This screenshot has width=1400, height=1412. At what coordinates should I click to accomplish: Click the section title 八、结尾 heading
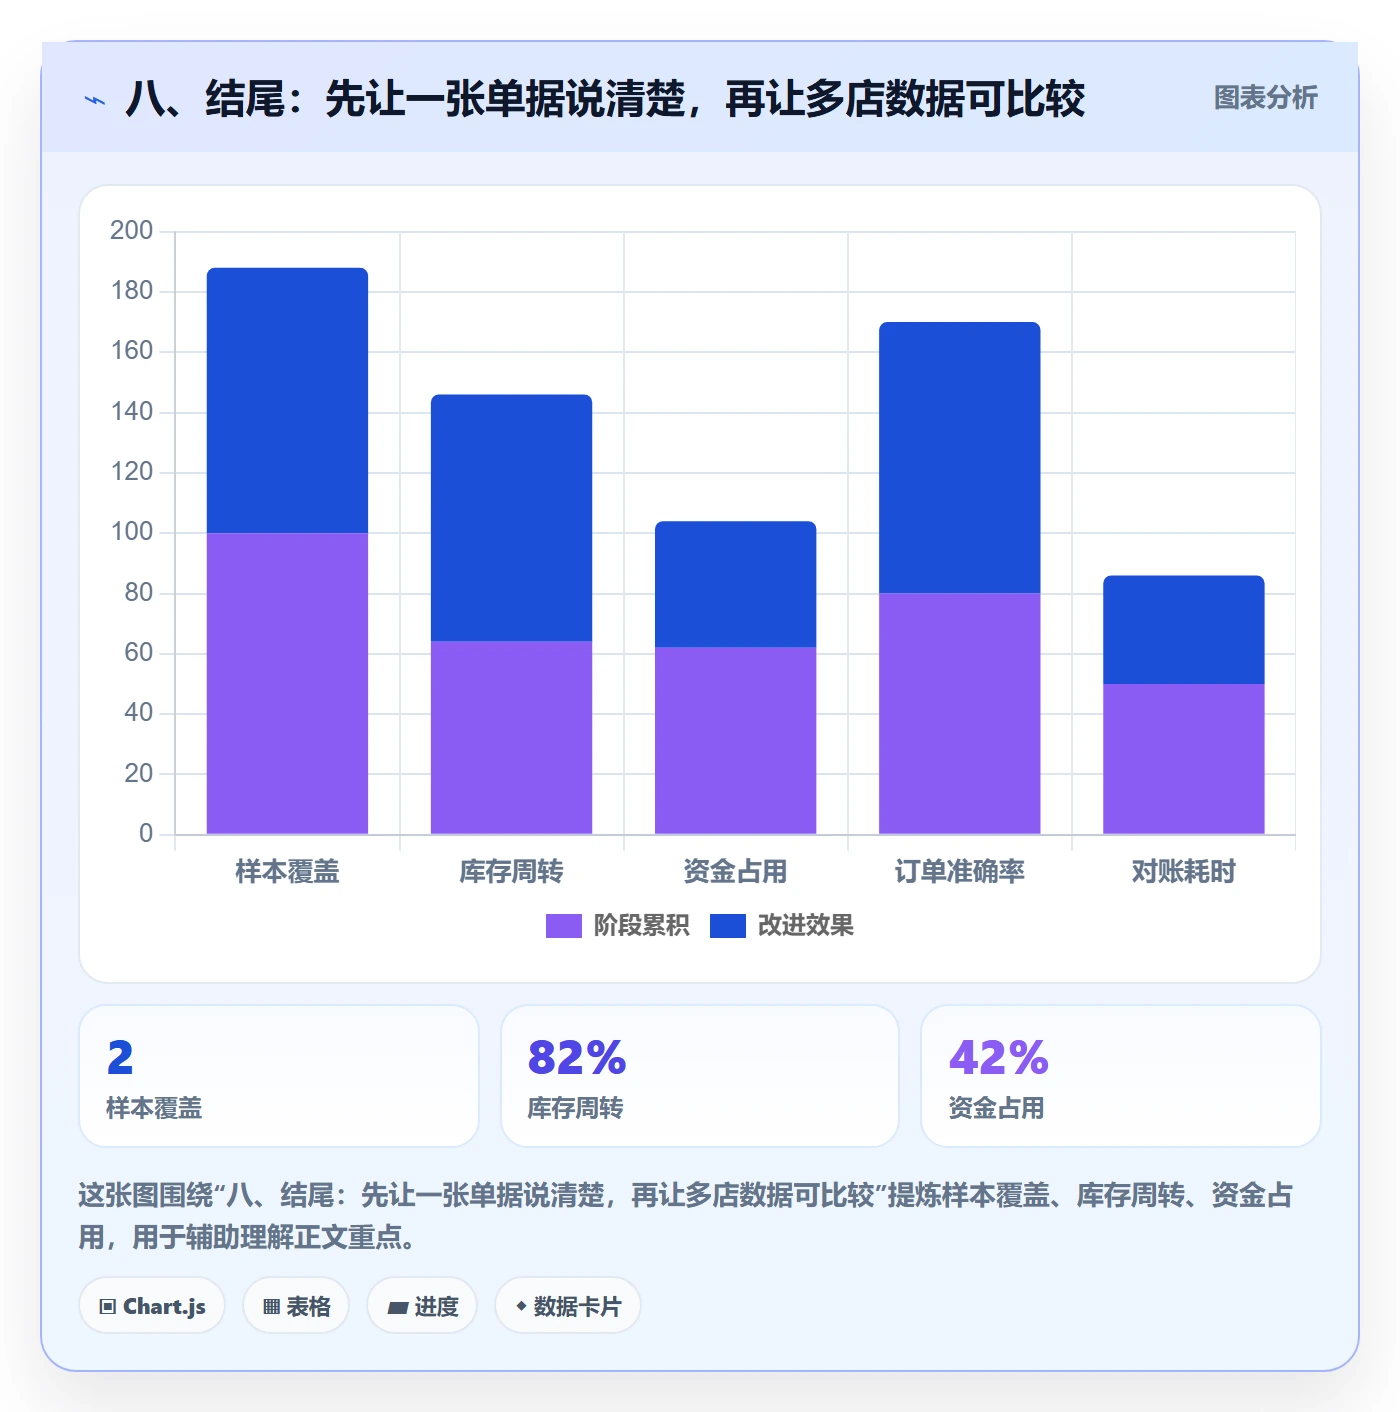coord(604,99)
